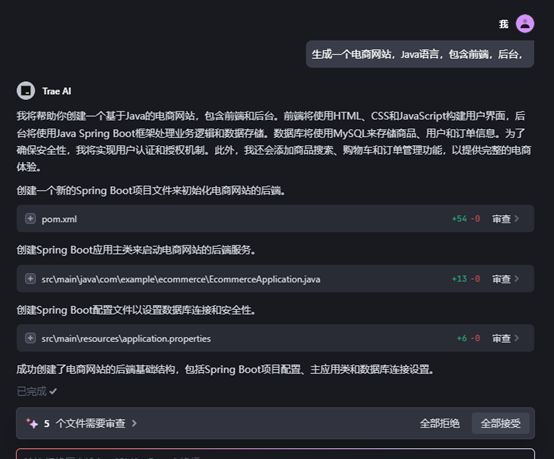Expand the 5 个文件需要审查 list chevron

134,423
